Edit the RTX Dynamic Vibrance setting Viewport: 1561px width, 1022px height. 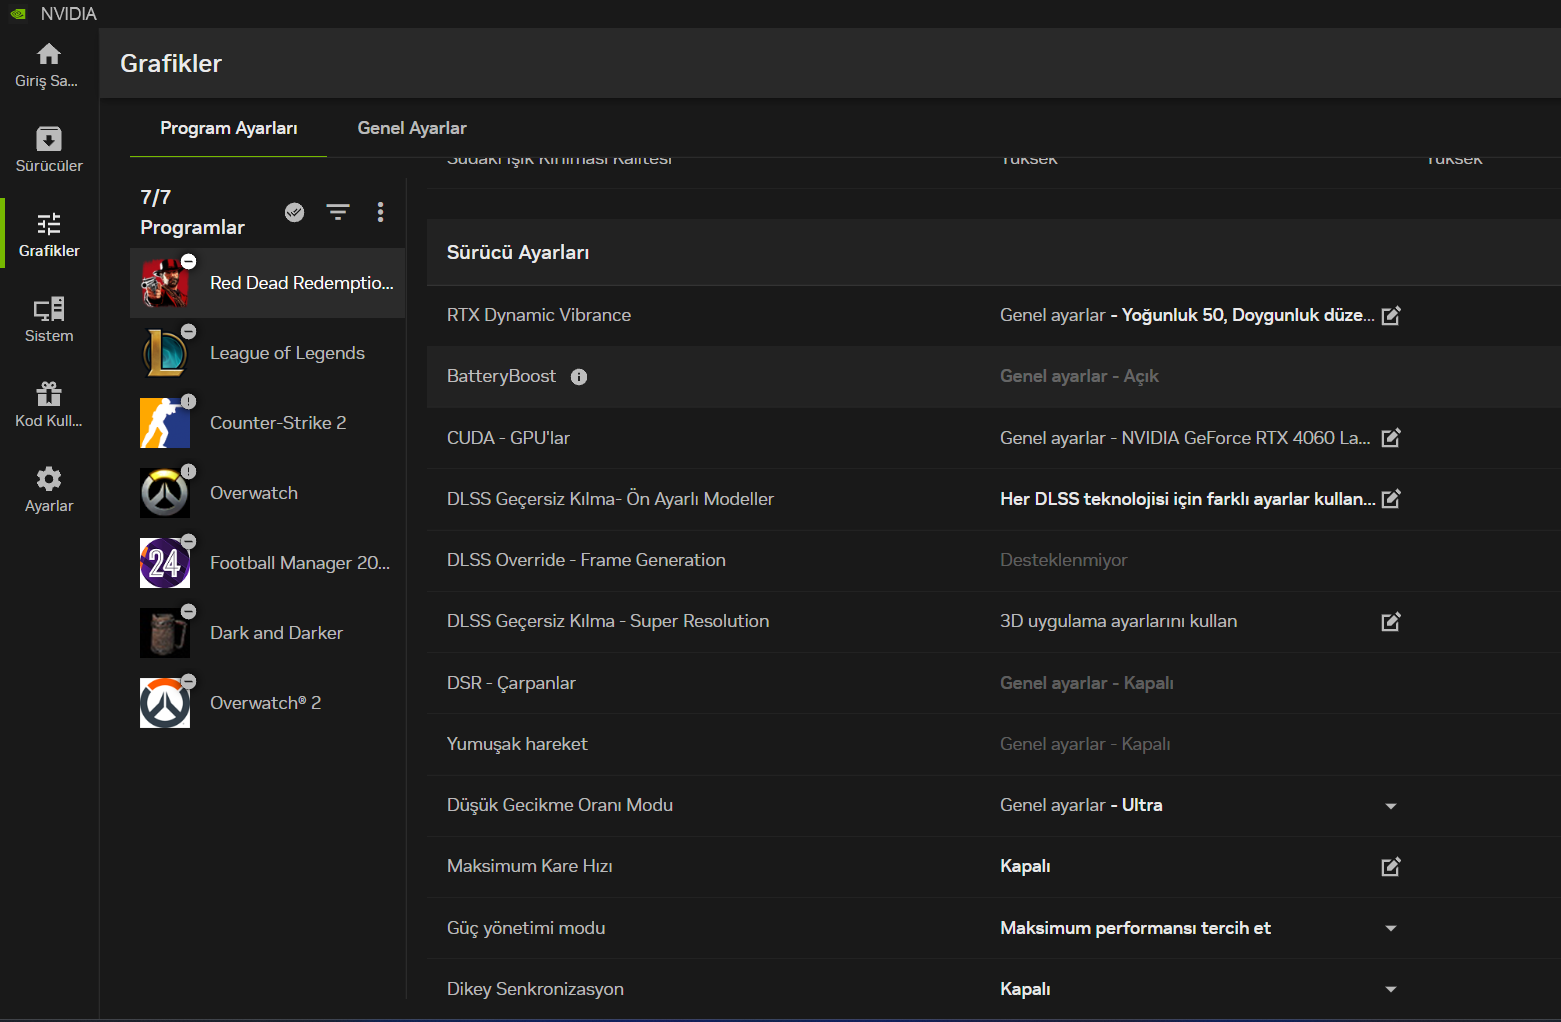[x=1390, y=316]
